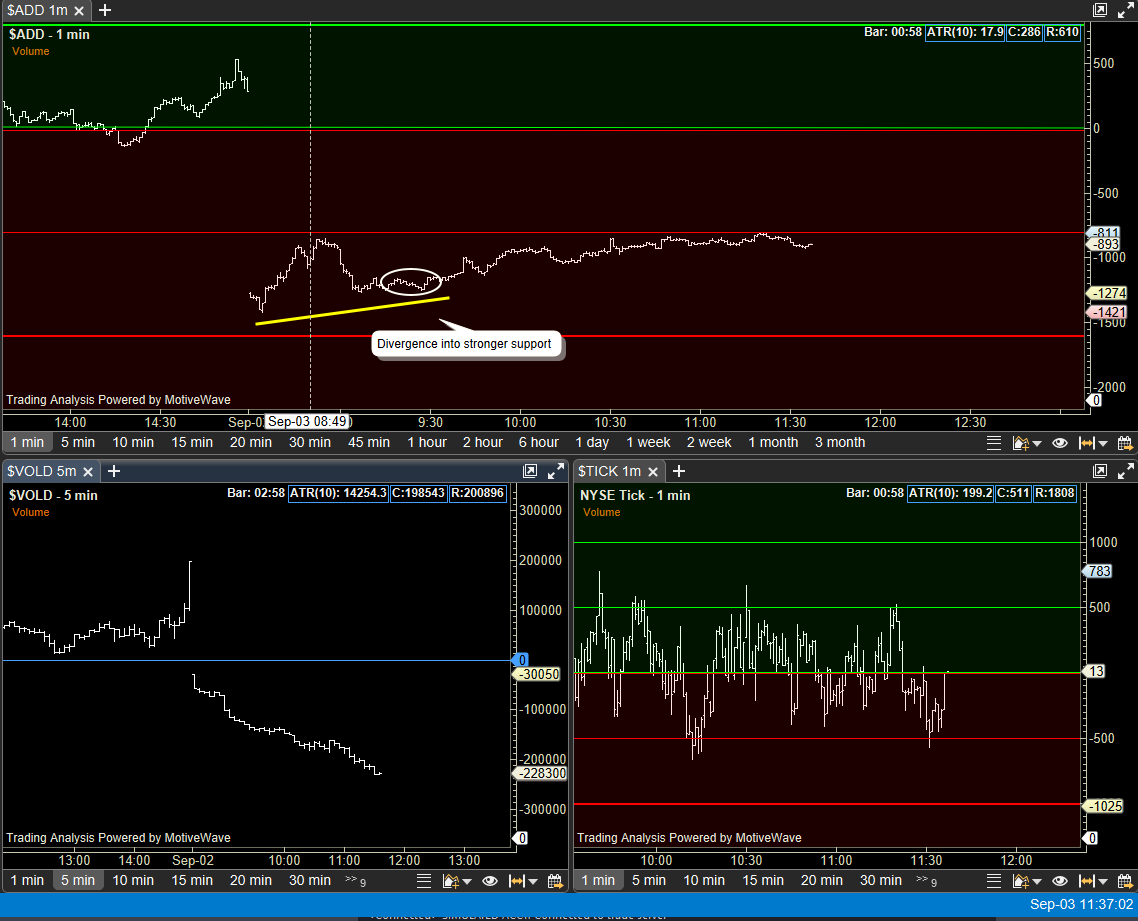The image size is (1138, 921).
Task: Switch $ADD chart to 20 min bars
Action: (x=250, y=442)
